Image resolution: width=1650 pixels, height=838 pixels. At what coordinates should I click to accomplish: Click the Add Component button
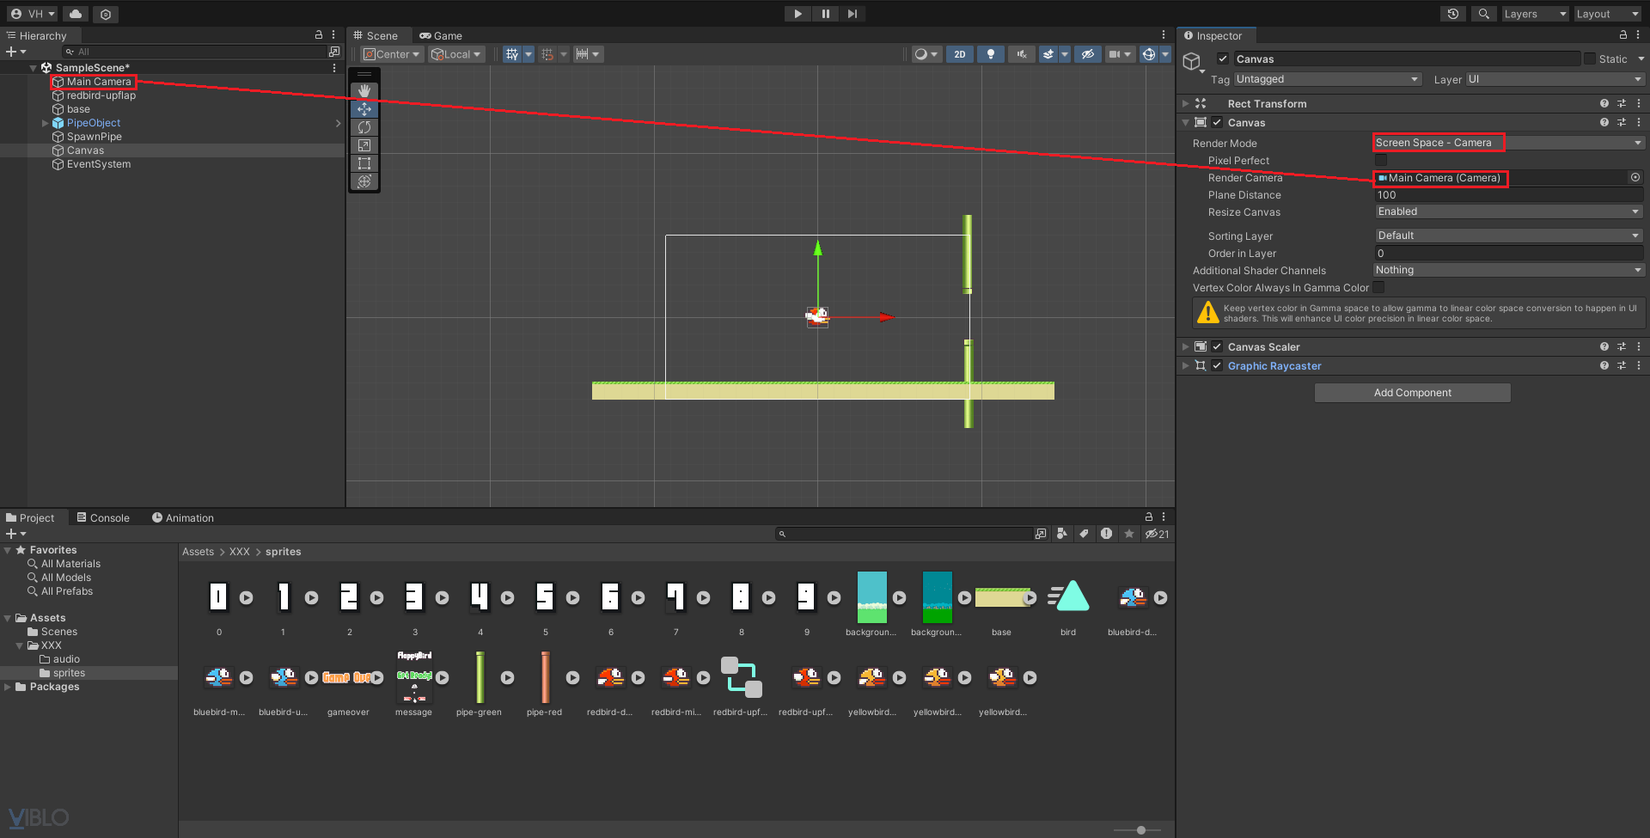tap(1412, 393)
